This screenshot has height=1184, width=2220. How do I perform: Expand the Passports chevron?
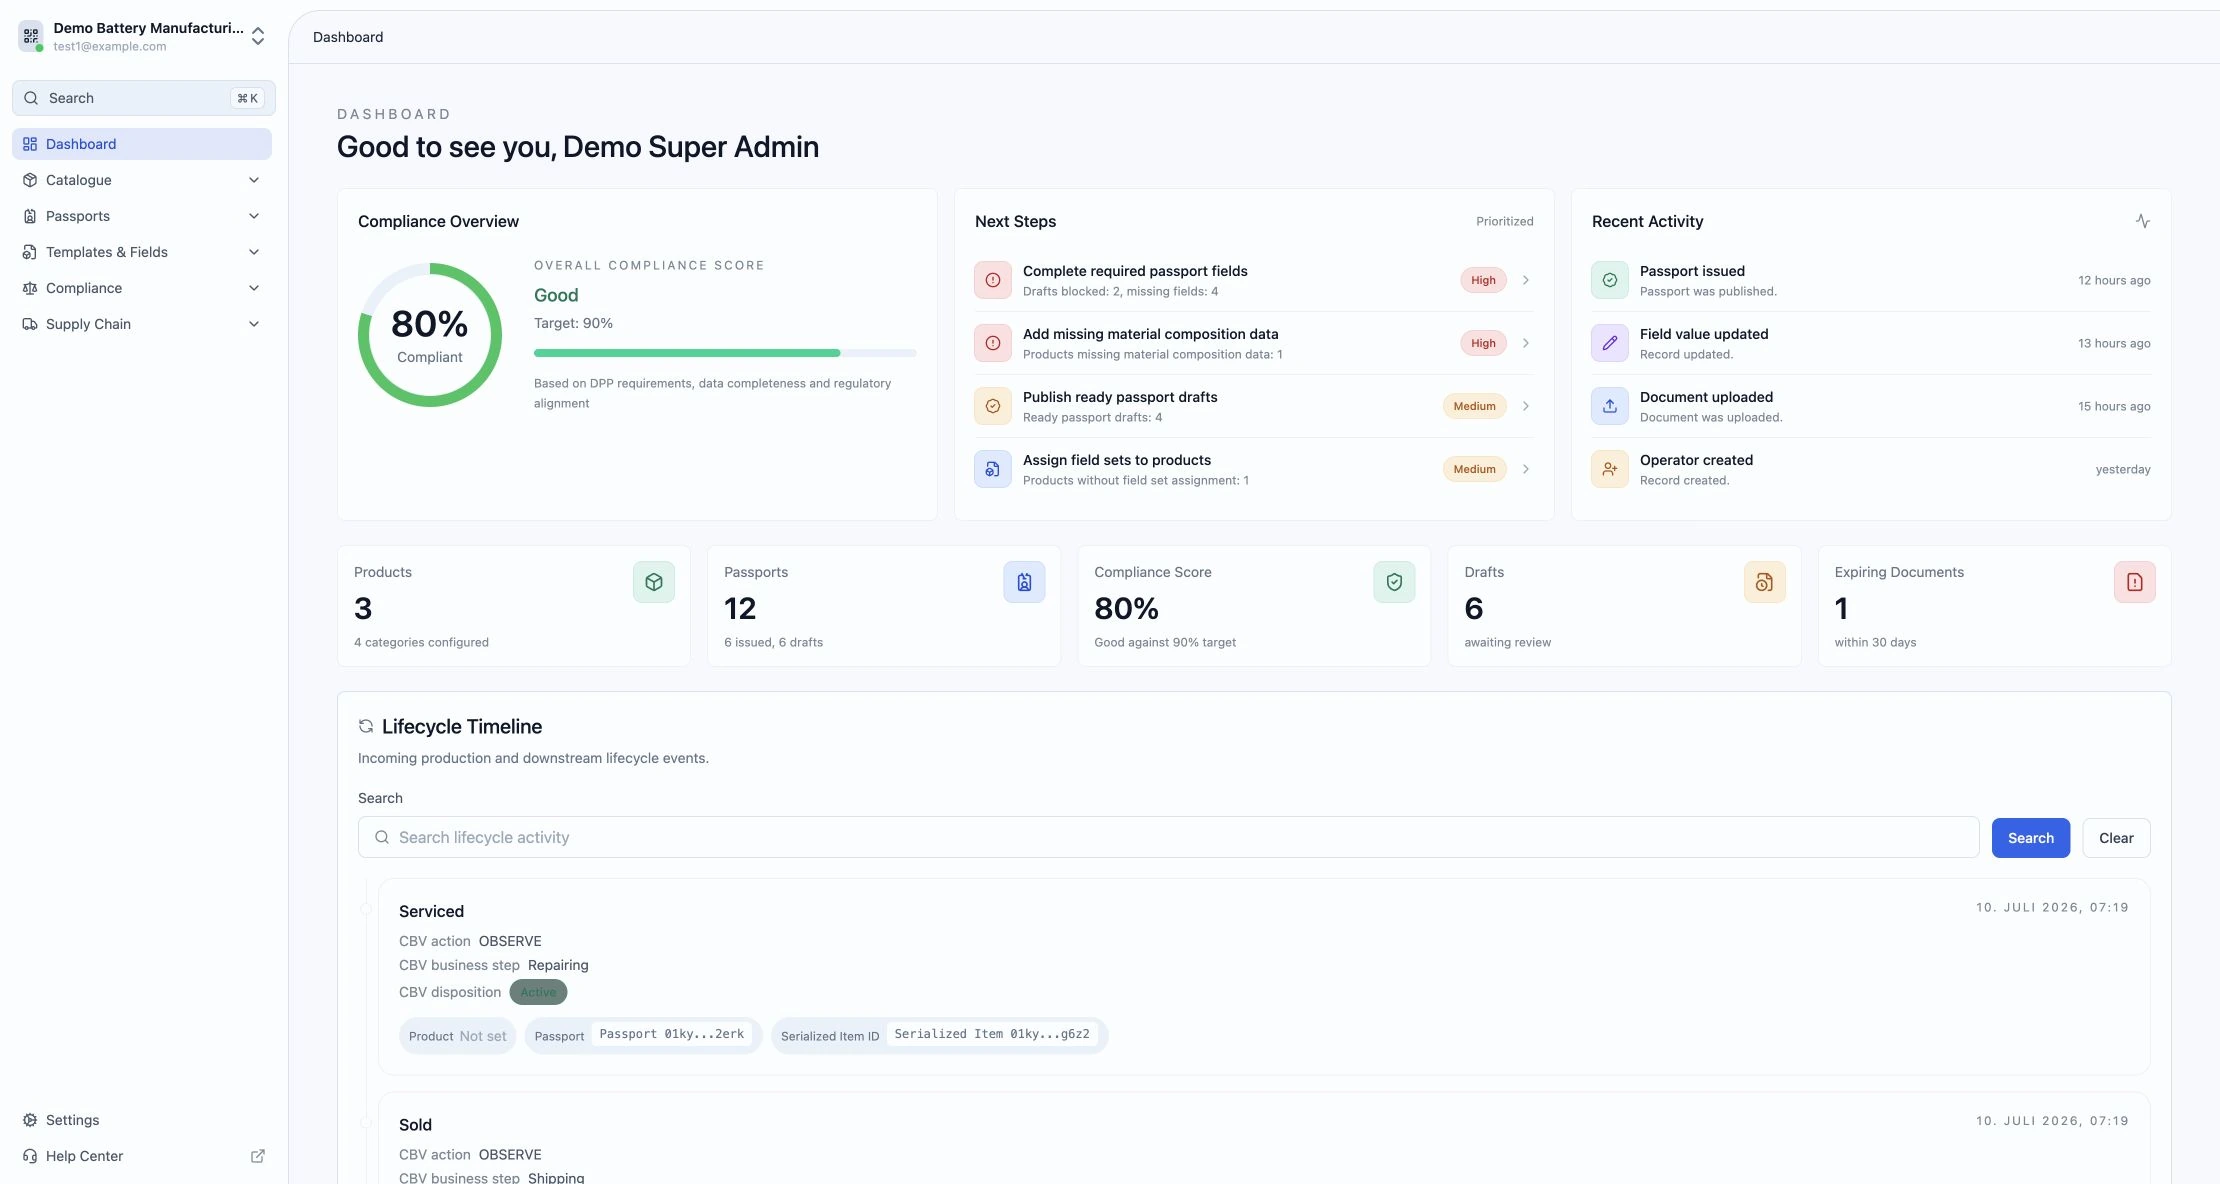coord(254,216)
